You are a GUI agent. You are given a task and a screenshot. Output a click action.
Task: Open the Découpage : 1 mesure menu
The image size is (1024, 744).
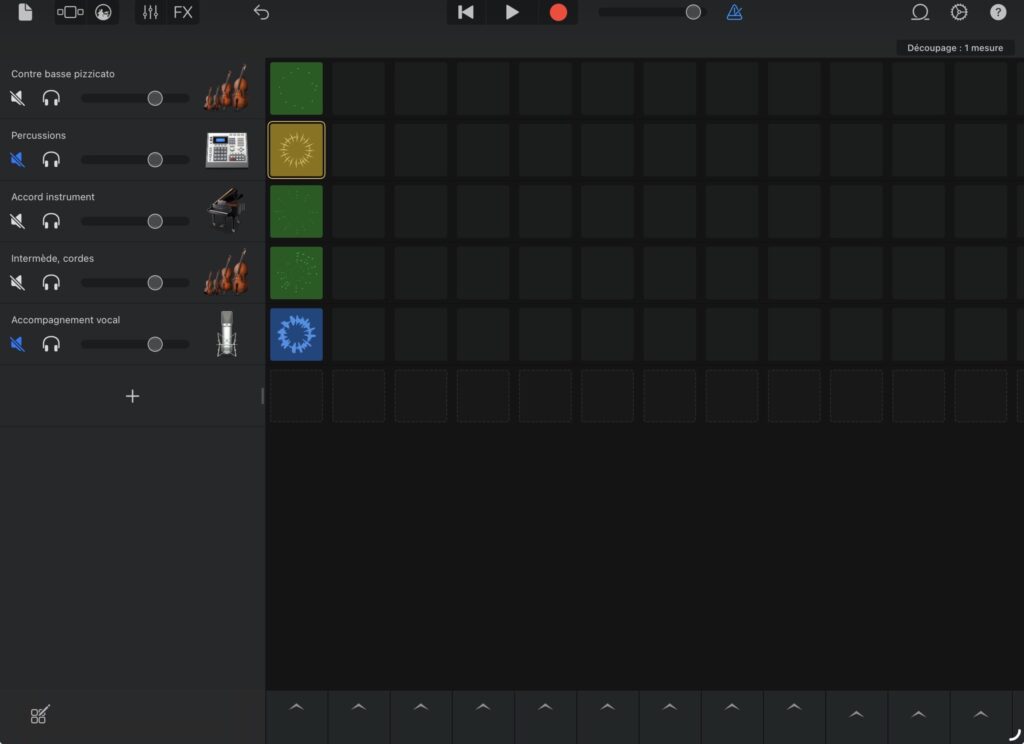(x=955, y=48)
